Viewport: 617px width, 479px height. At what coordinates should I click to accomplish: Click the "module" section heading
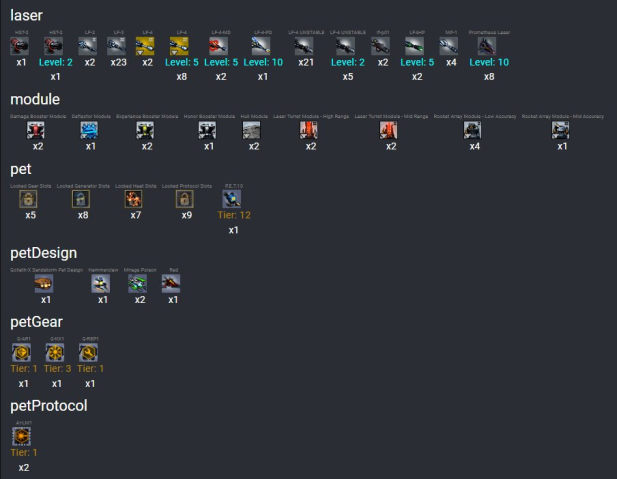[x=35, y=99]
